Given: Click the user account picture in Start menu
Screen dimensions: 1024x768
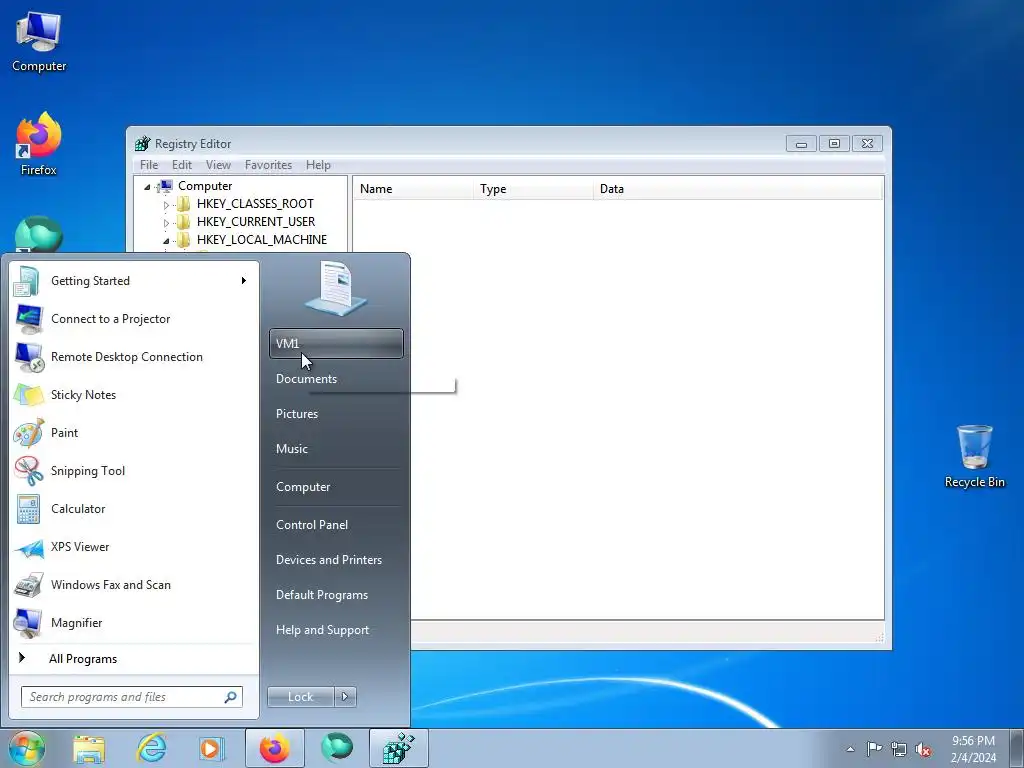Looking at the screenshot, I should (x=336, y=288).
